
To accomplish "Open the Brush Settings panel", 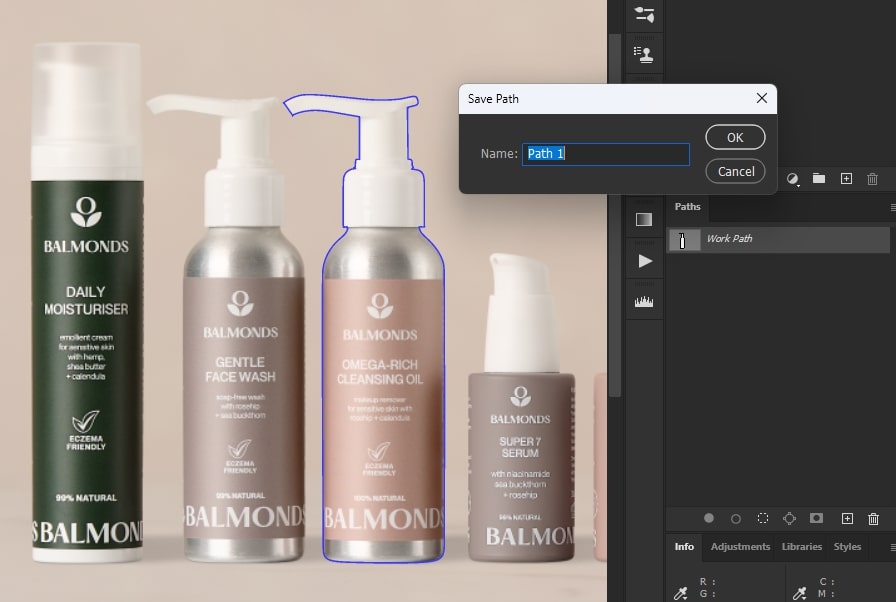I will [644, 16].
